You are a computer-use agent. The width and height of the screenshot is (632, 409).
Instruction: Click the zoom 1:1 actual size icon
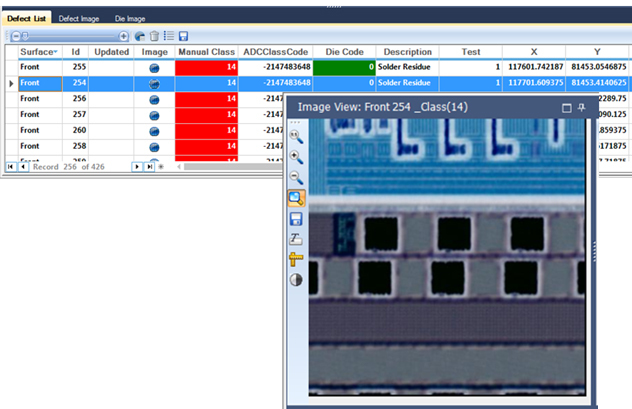click(297, 136)
